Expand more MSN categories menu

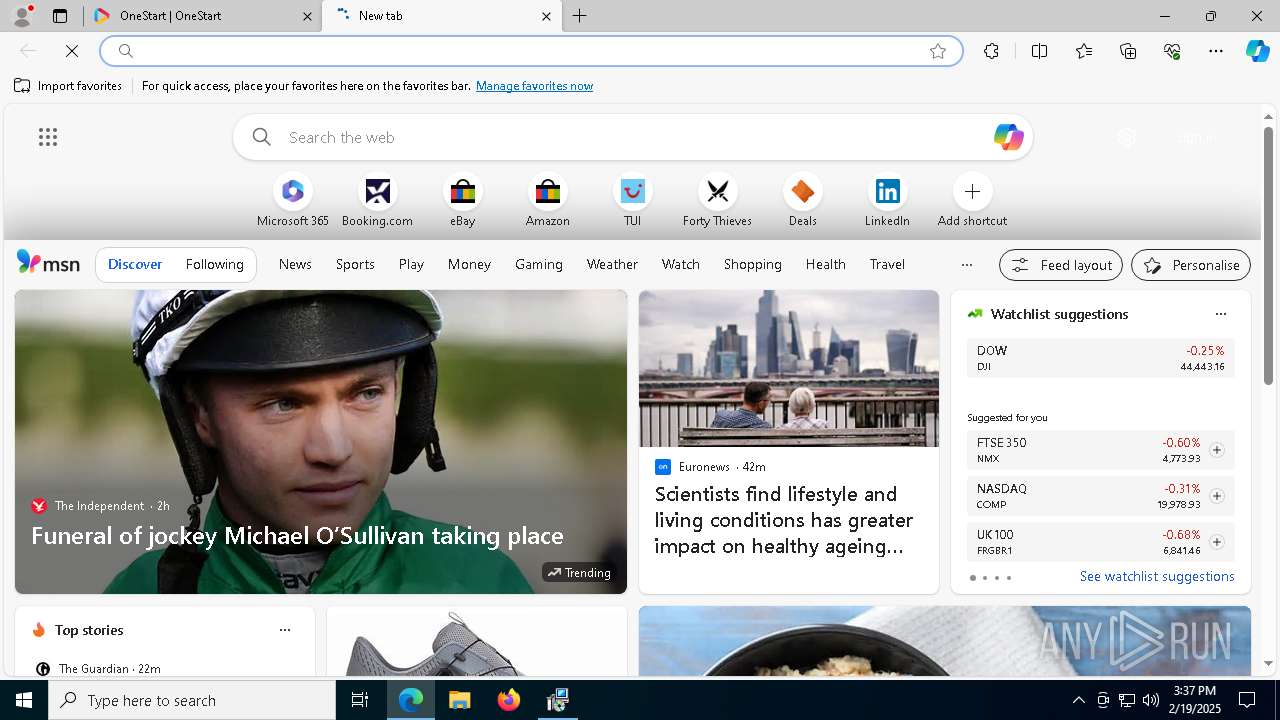[966, 265]
